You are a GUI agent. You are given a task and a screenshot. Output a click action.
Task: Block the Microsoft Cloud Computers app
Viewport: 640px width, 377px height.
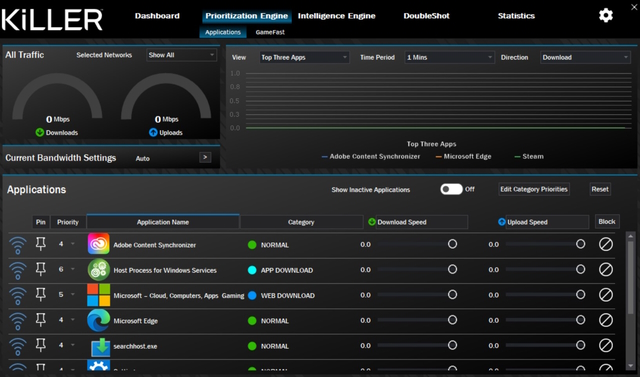pos(606,295)
